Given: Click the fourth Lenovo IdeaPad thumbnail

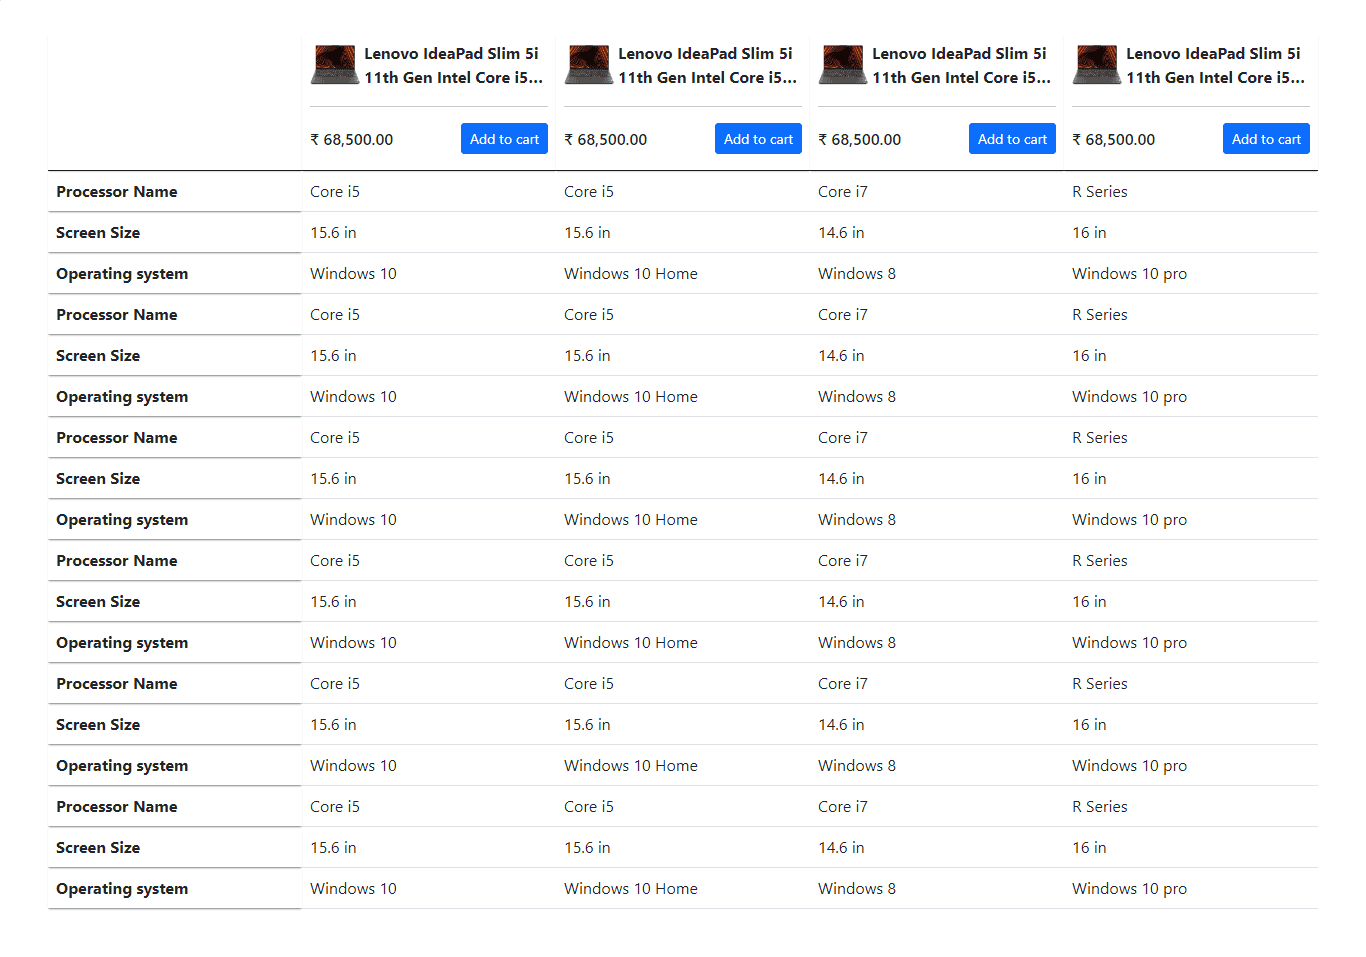Looking at the screenshot, I should pyautogui.click(x=1096, y=64).
